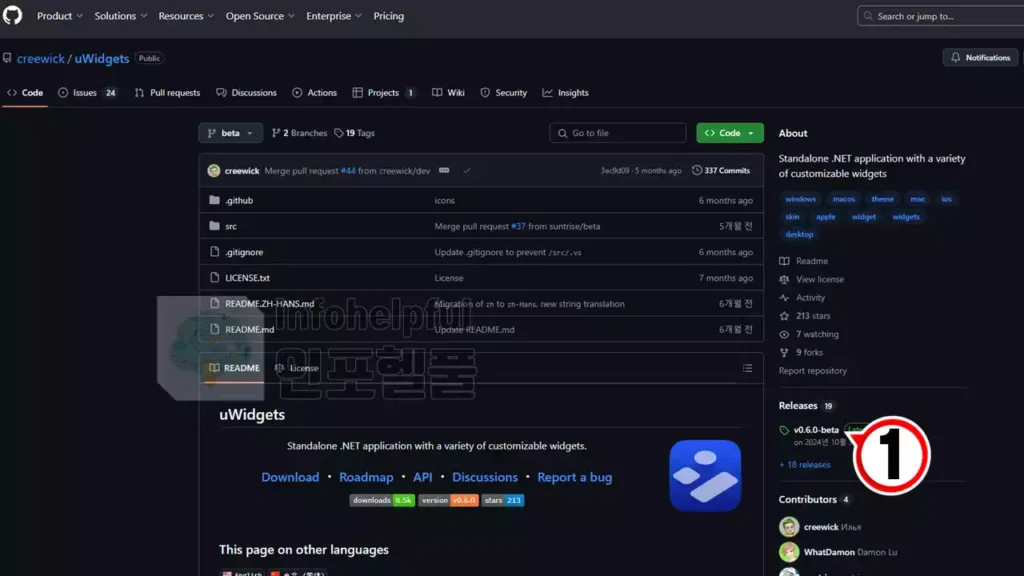
Task: Open the Report repository link
Action: pyautogui.click(x=812, y=371)
